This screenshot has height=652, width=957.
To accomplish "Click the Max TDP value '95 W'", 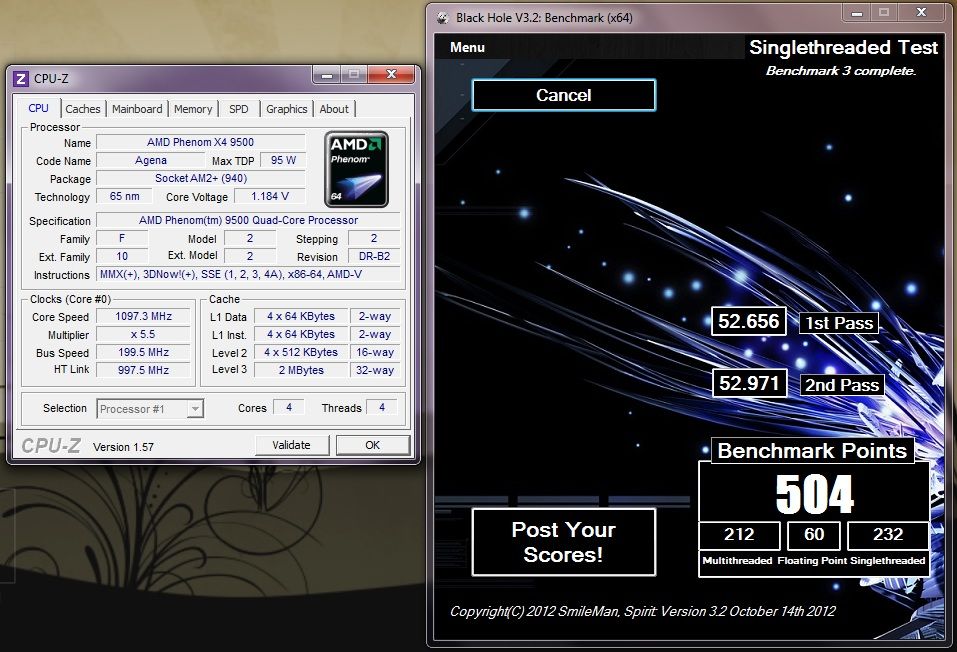I will pyautogui.click(x=283, y=161).
